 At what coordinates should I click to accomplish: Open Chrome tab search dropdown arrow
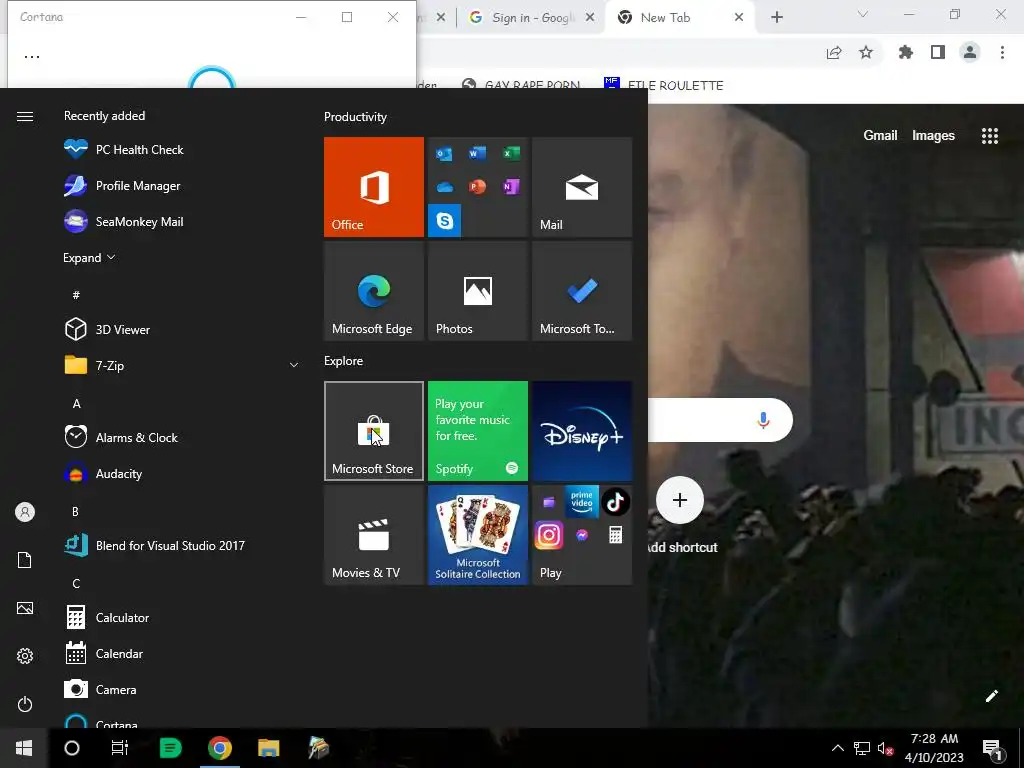tap(863, 14)
